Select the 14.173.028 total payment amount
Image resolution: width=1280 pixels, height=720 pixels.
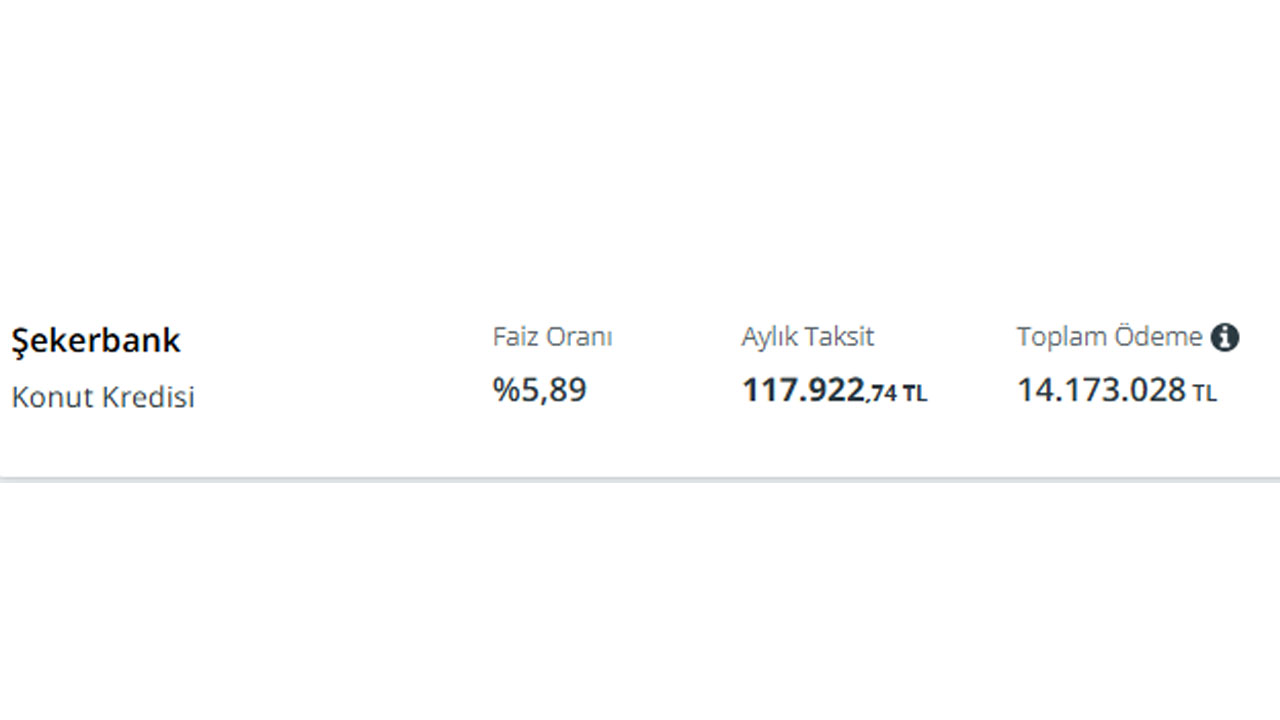(1101, 390)
